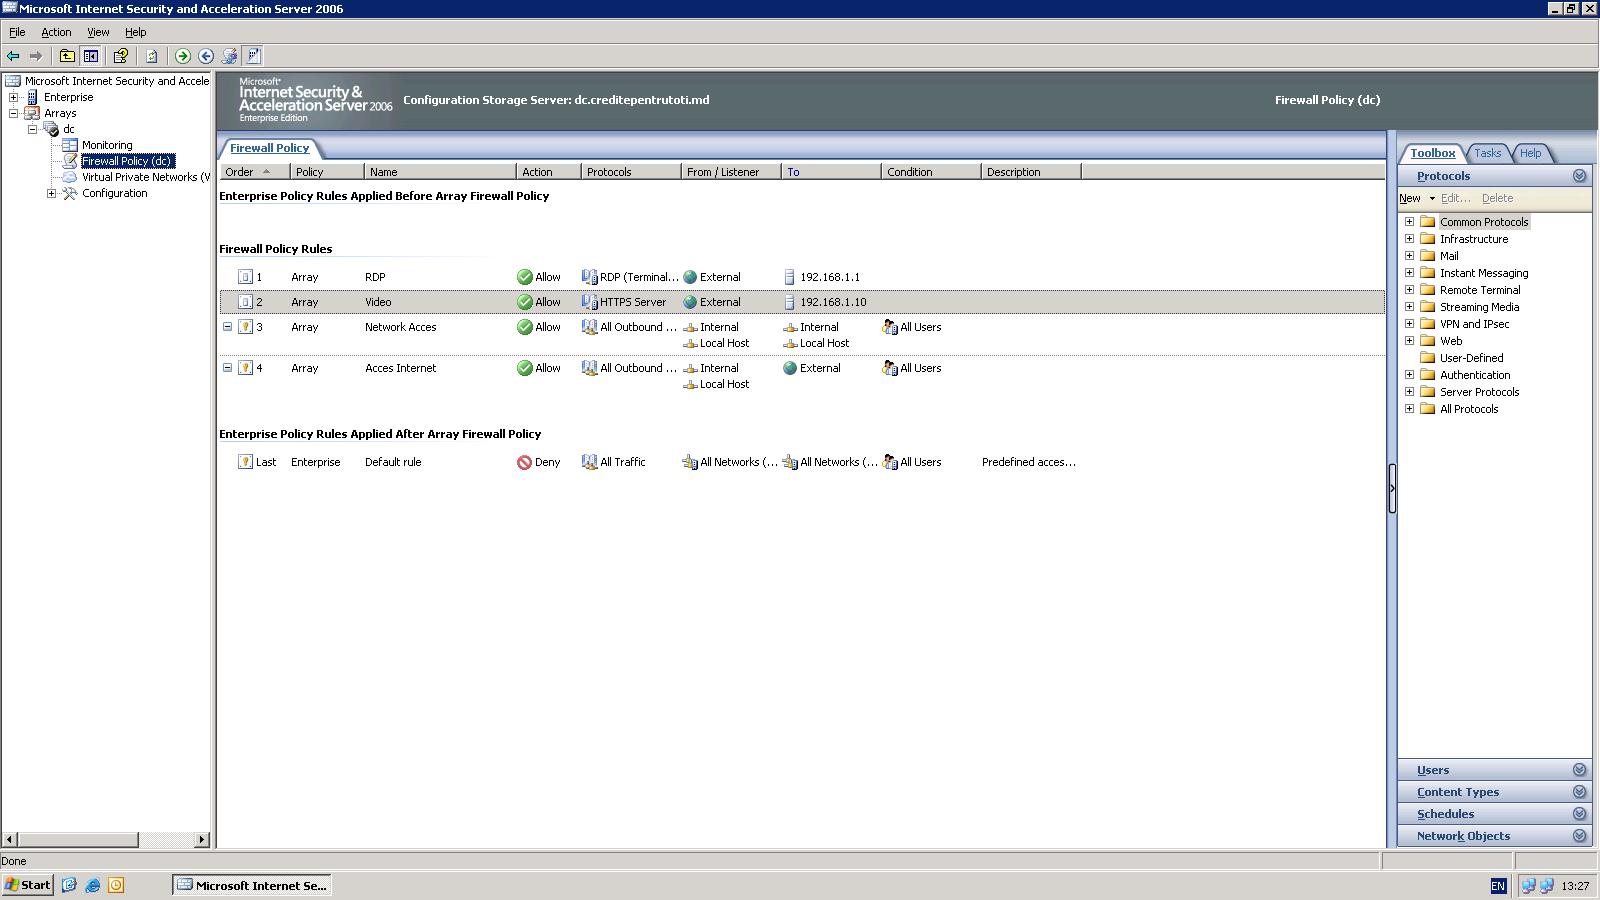Switch to the Help tab
The image size is (1600, 900).
(1530, 153)
